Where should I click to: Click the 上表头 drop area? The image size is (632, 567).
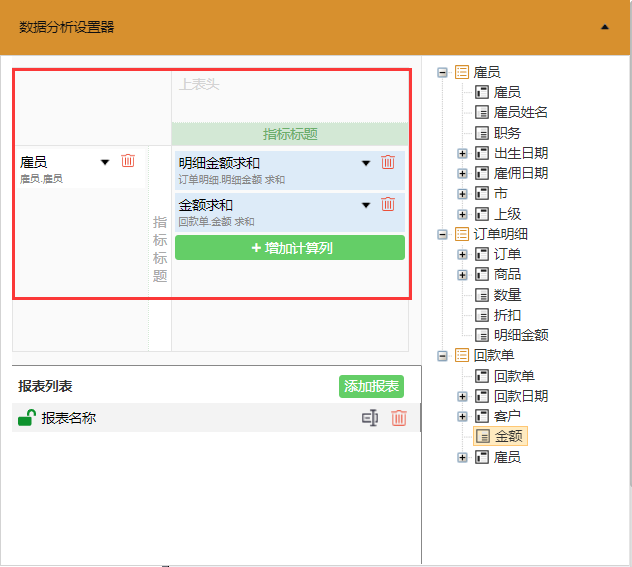pos(290,97)
